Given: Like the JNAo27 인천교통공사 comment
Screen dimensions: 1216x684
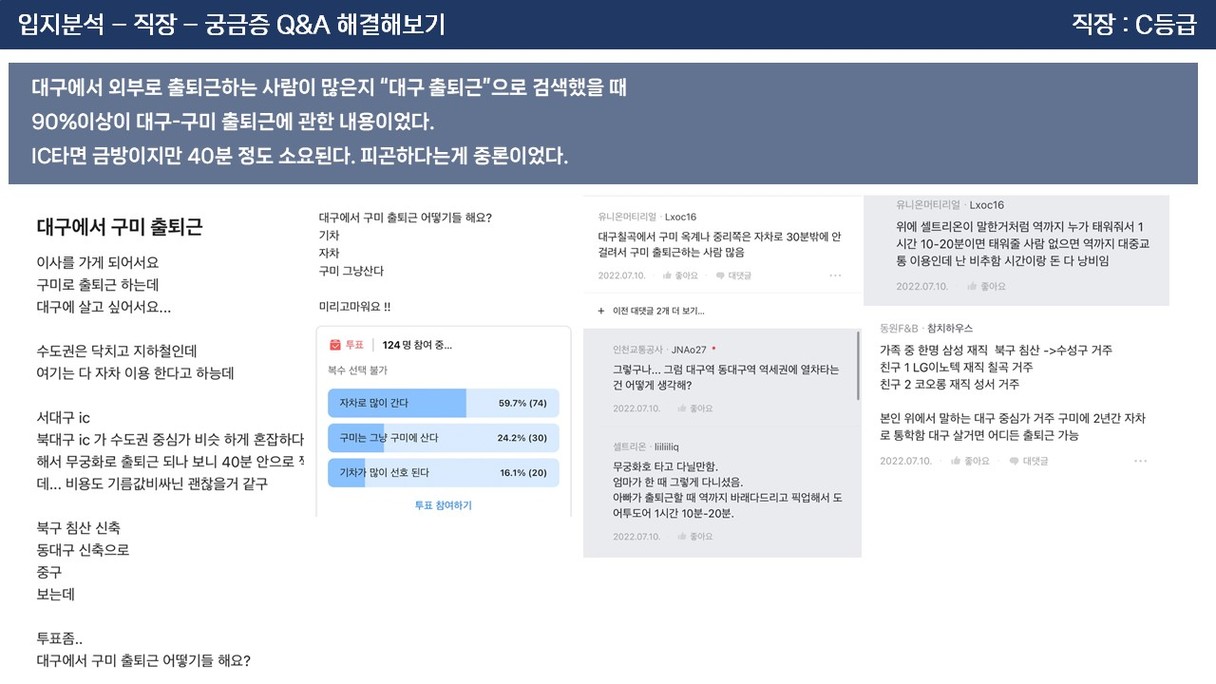Looking at the screenshot, I should pos(695,408).
